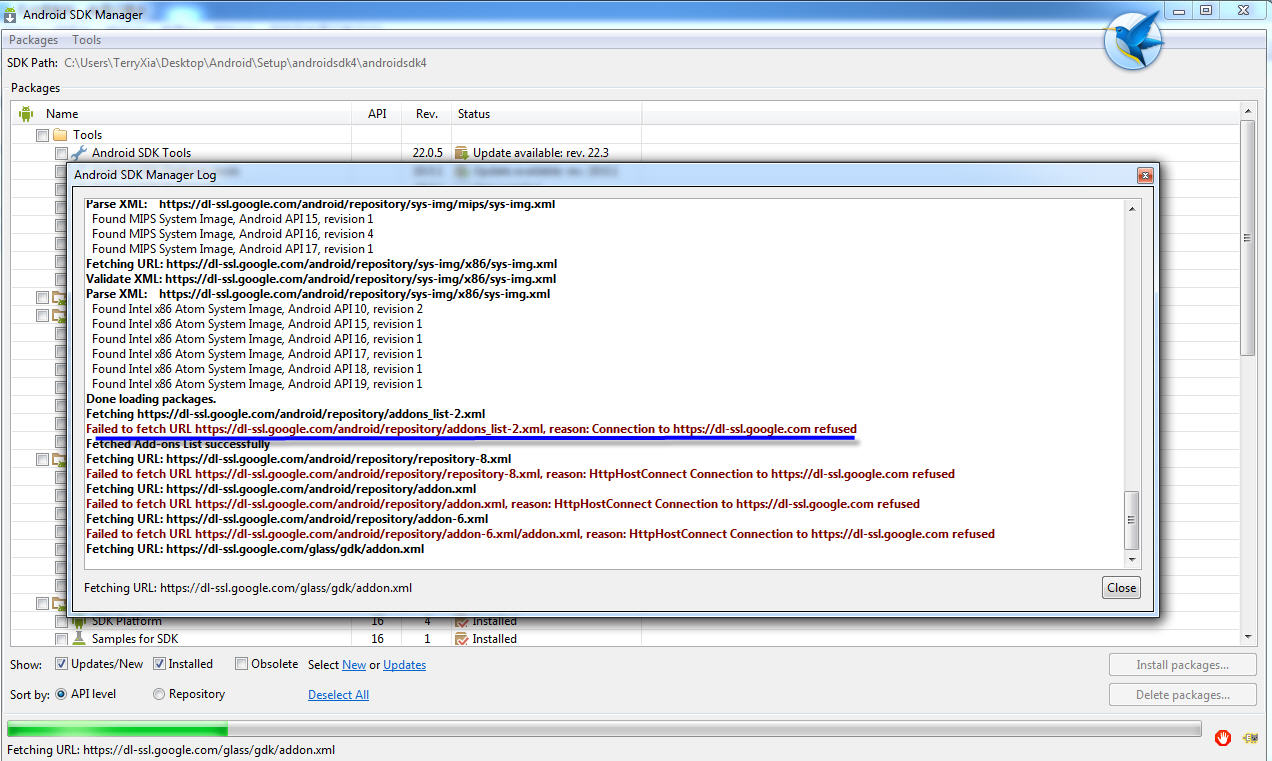Click red log line failing to fetch repository-8.xml
The width and height of the screenshot is (1272, 761).
pyautogui.click(x=520, y=474)
